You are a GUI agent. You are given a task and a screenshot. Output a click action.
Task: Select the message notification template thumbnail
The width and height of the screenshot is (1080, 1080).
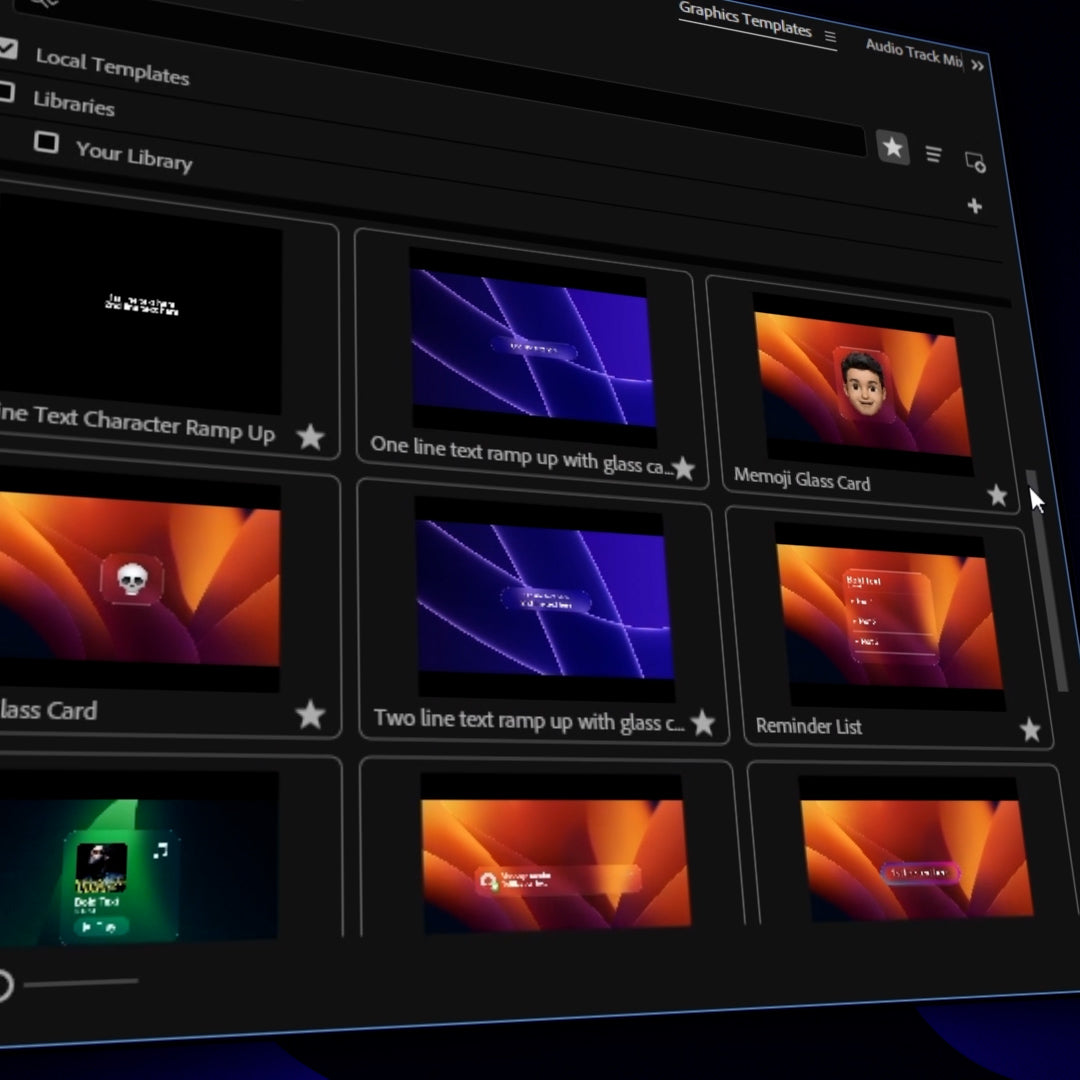[555, 854]
